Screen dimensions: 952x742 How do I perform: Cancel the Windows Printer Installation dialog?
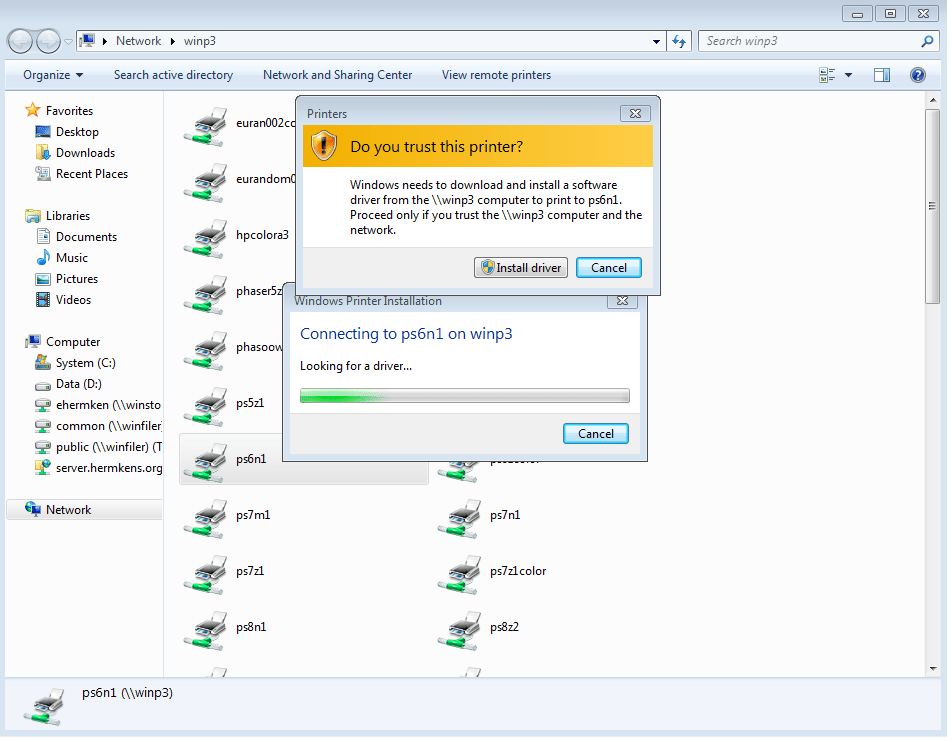pos(596,434)
